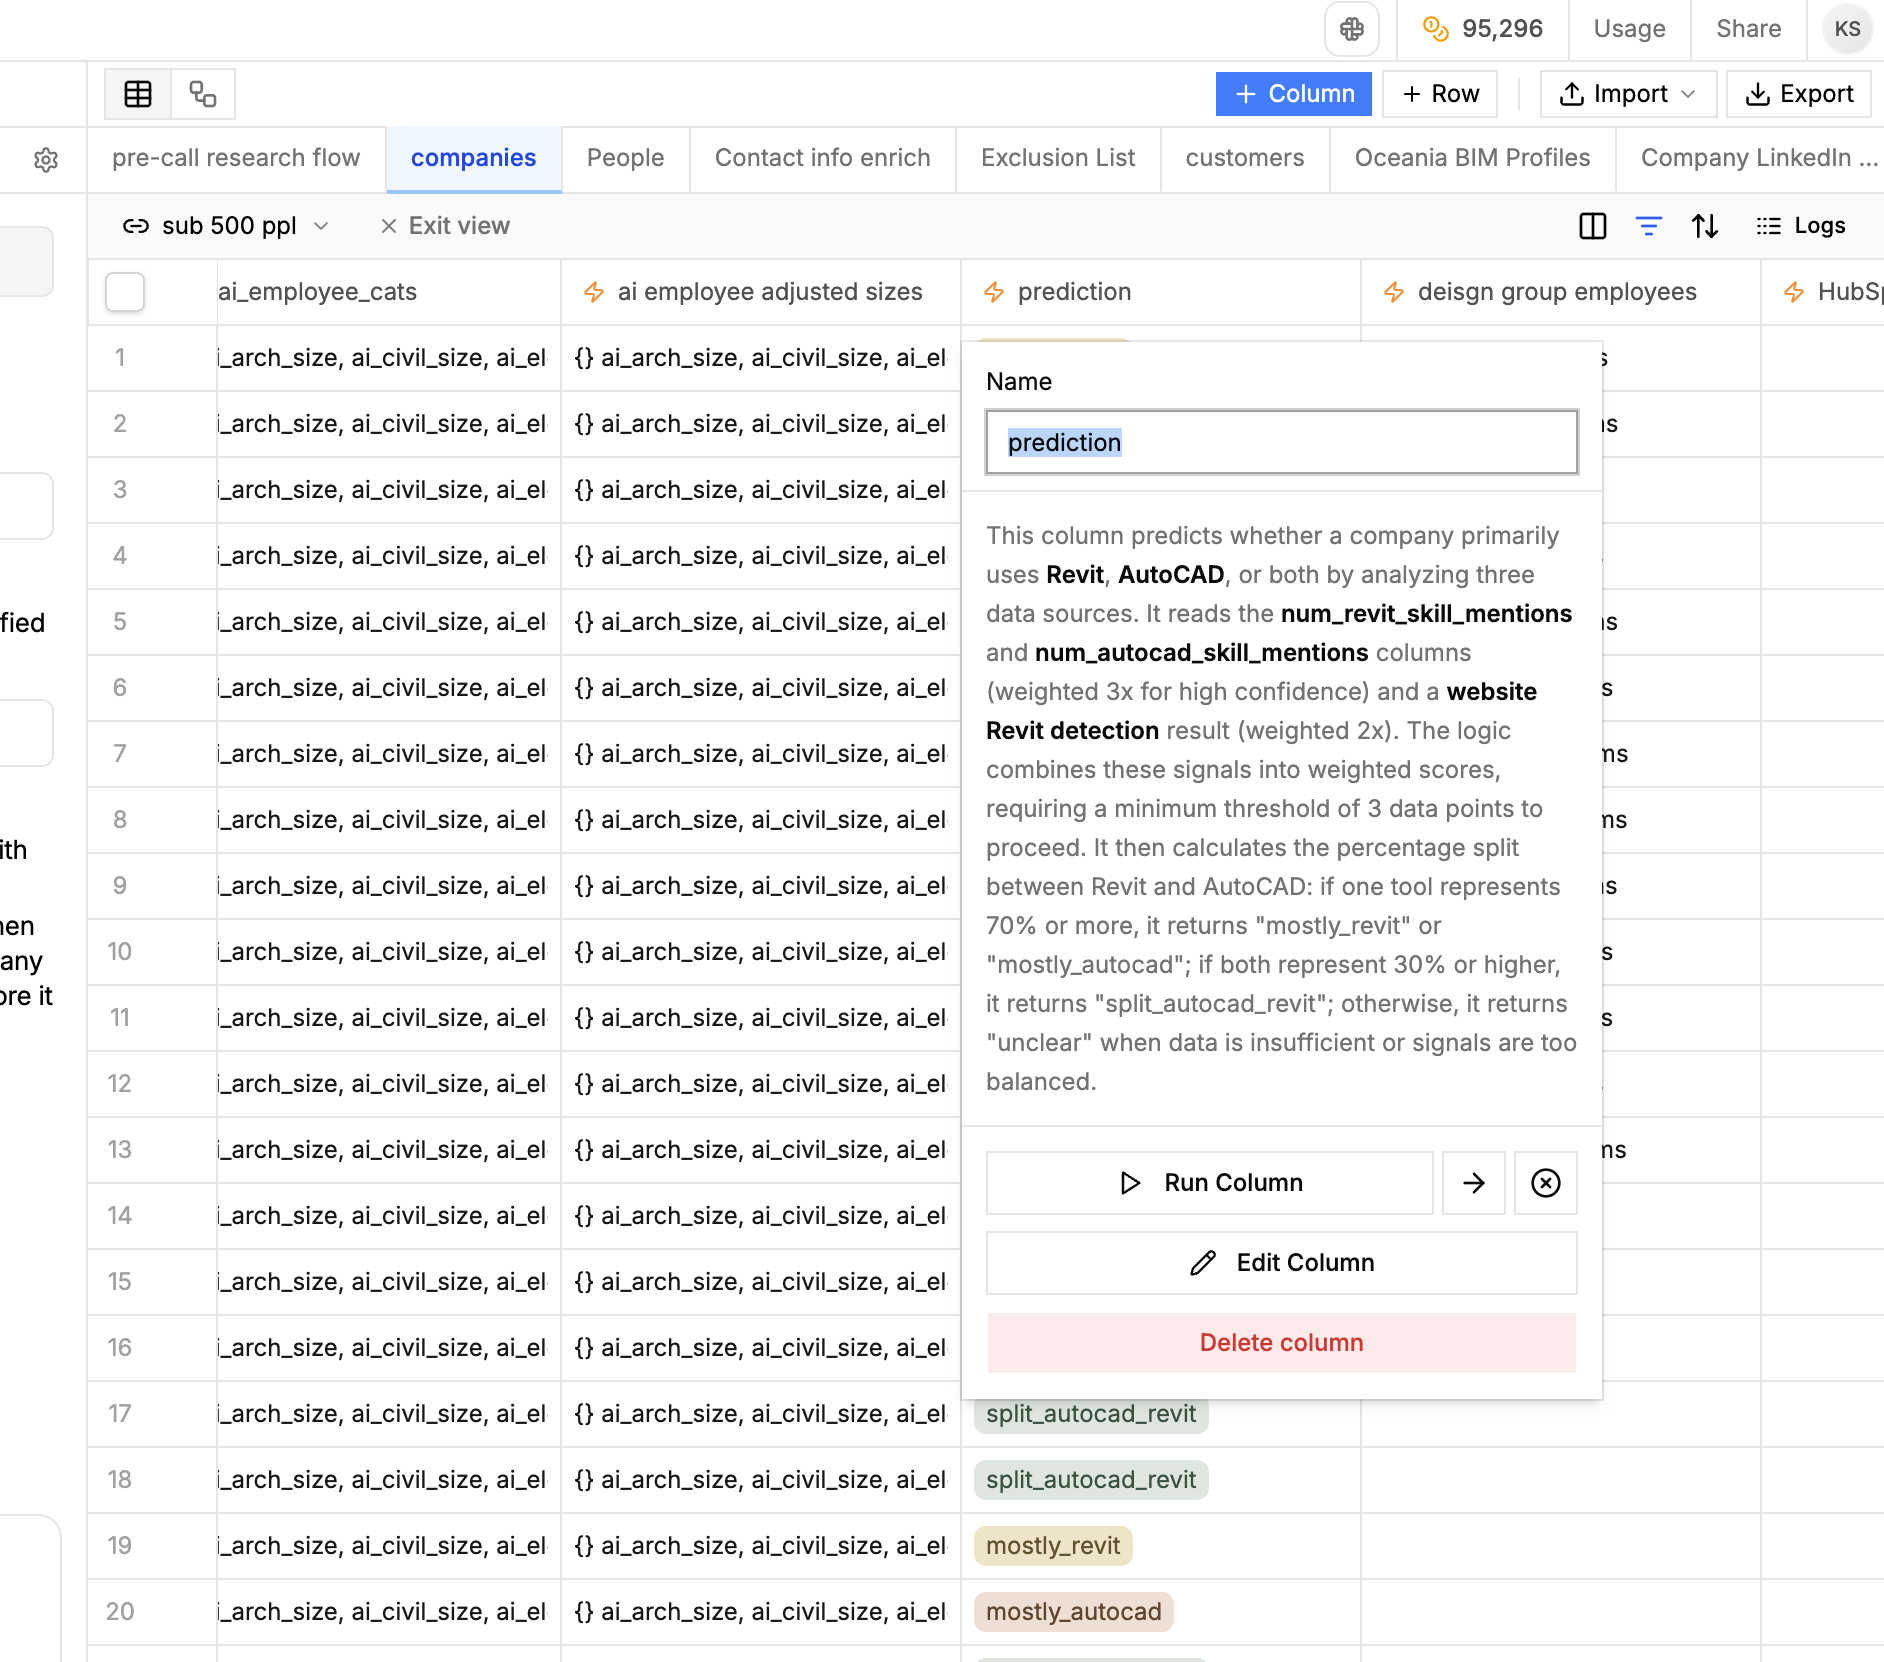This screenshot has height=1662, width=1884.
Task: Open the Logs panel
Action: [1801, 226]
